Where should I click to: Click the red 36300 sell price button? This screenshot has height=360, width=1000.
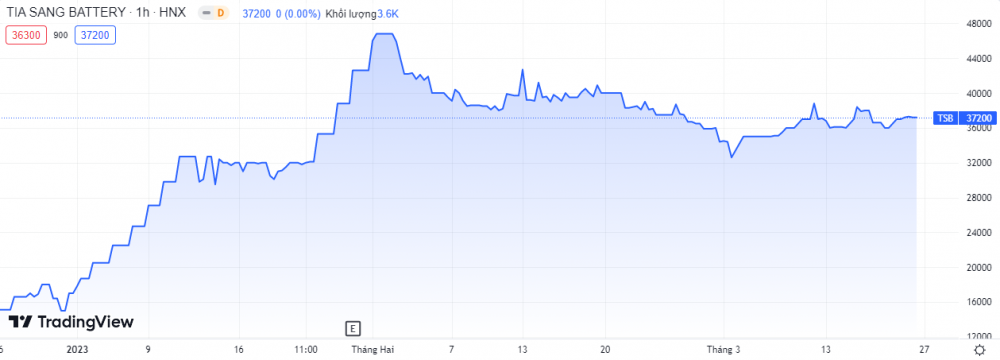(x=27, y=35)
